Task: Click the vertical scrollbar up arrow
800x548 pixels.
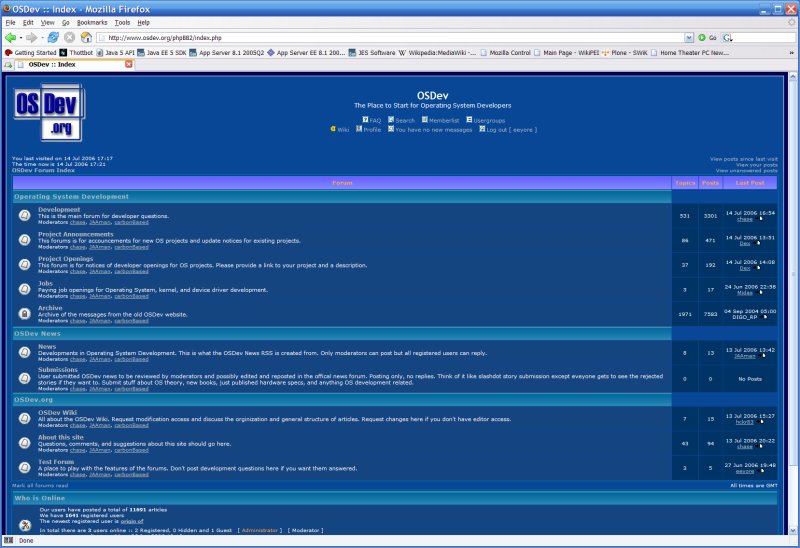Action: [x=792, y=77]
